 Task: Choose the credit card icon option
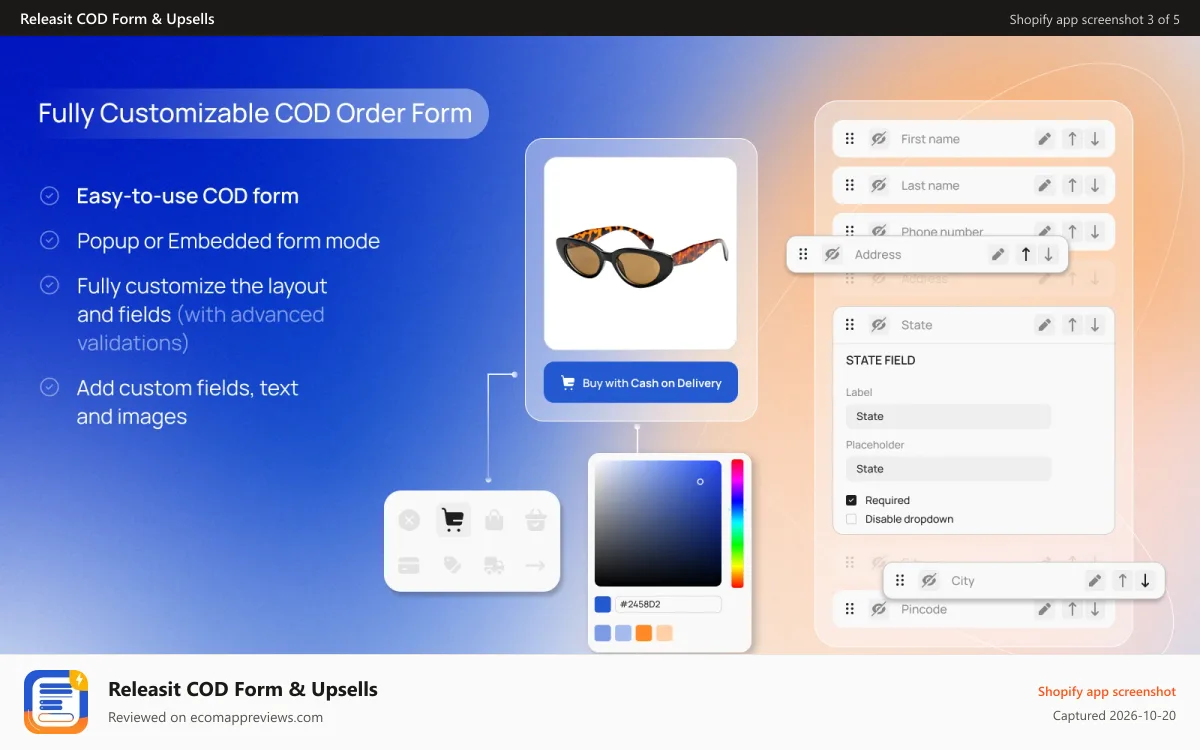tap(409, 565)
